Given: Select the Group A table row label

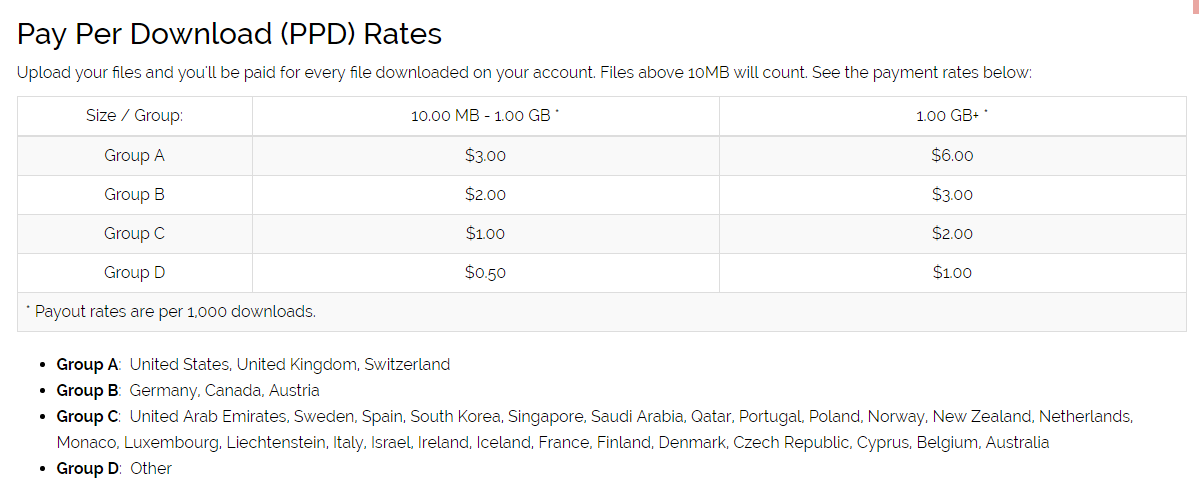Looking at the screenshot, I should pyautogui.click(x=134, y=155).
